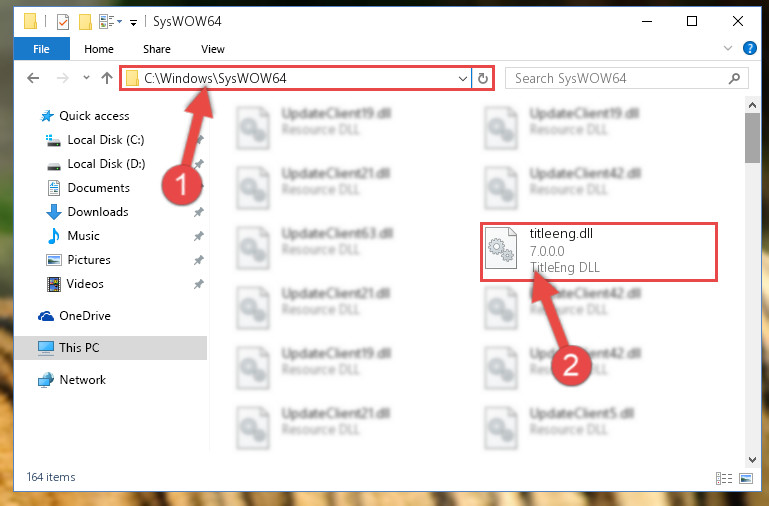
Task: Expand the ribbon with the chevron
Action: 728,48
